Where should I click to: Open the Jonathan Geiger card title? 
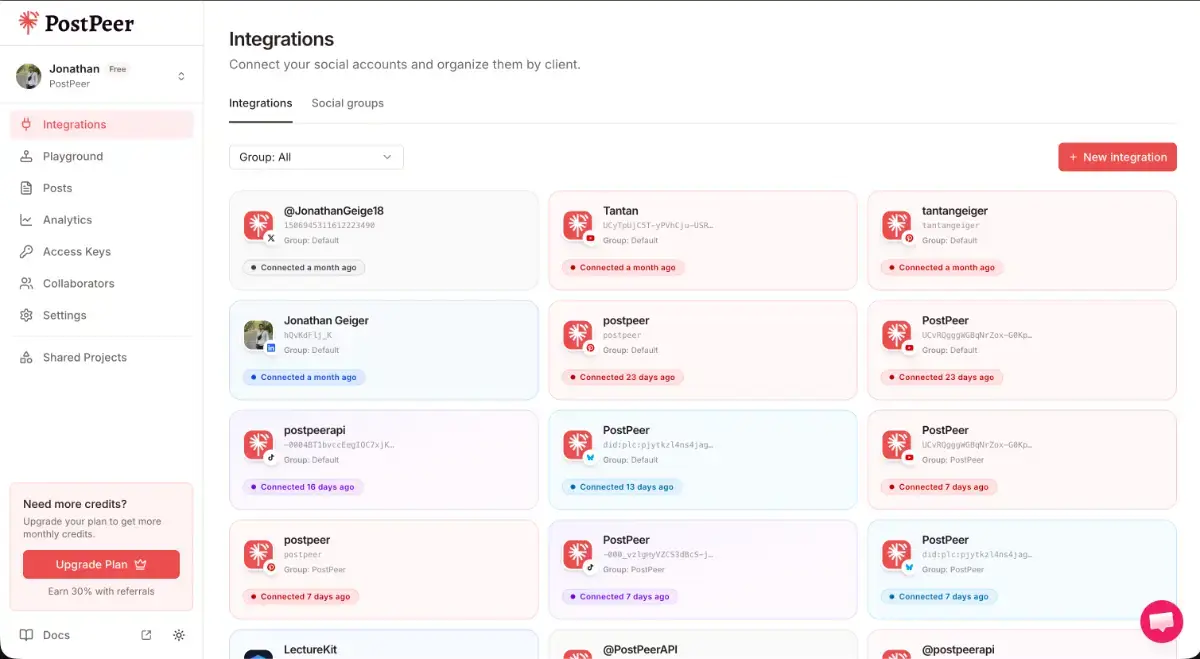326,321
